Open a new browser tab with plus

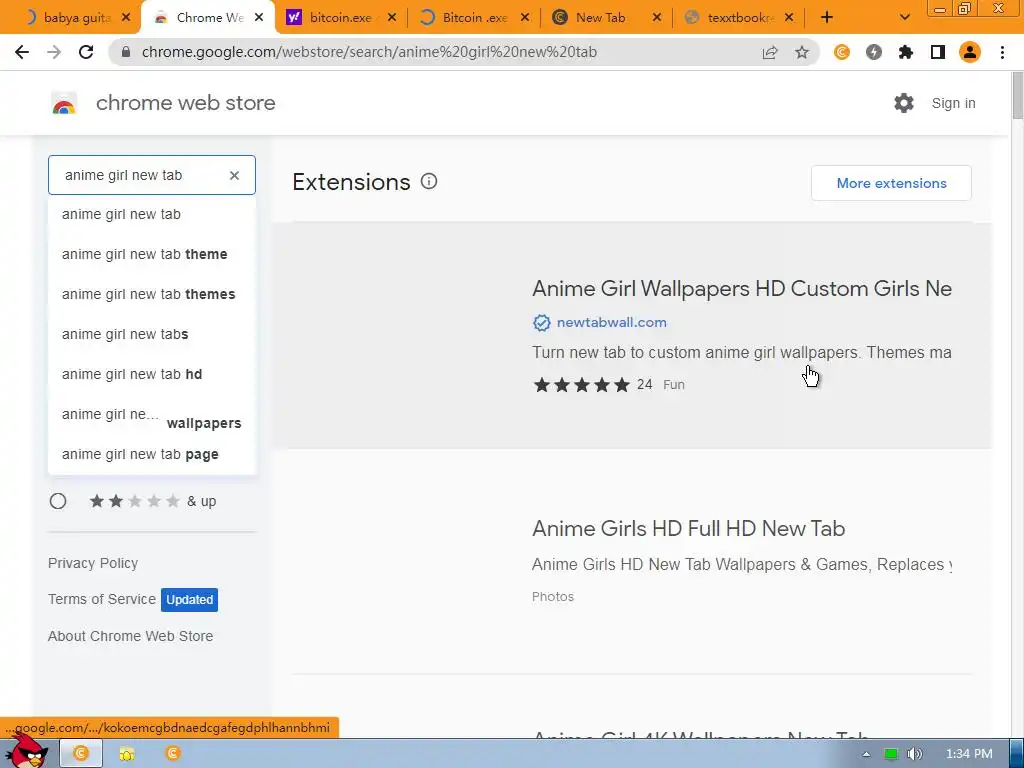[x=827, y=18]
